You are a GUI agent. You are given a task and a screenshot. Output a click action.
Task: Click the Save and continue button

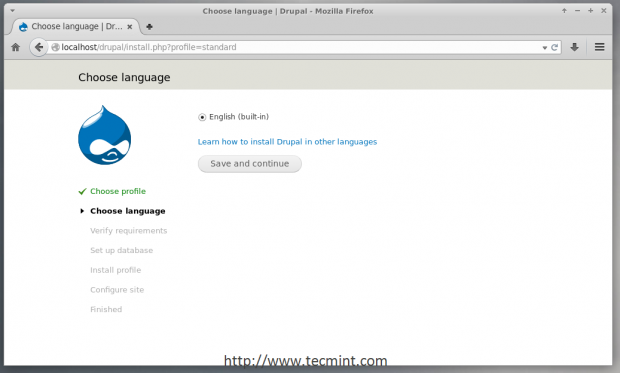tap(250, 164)
